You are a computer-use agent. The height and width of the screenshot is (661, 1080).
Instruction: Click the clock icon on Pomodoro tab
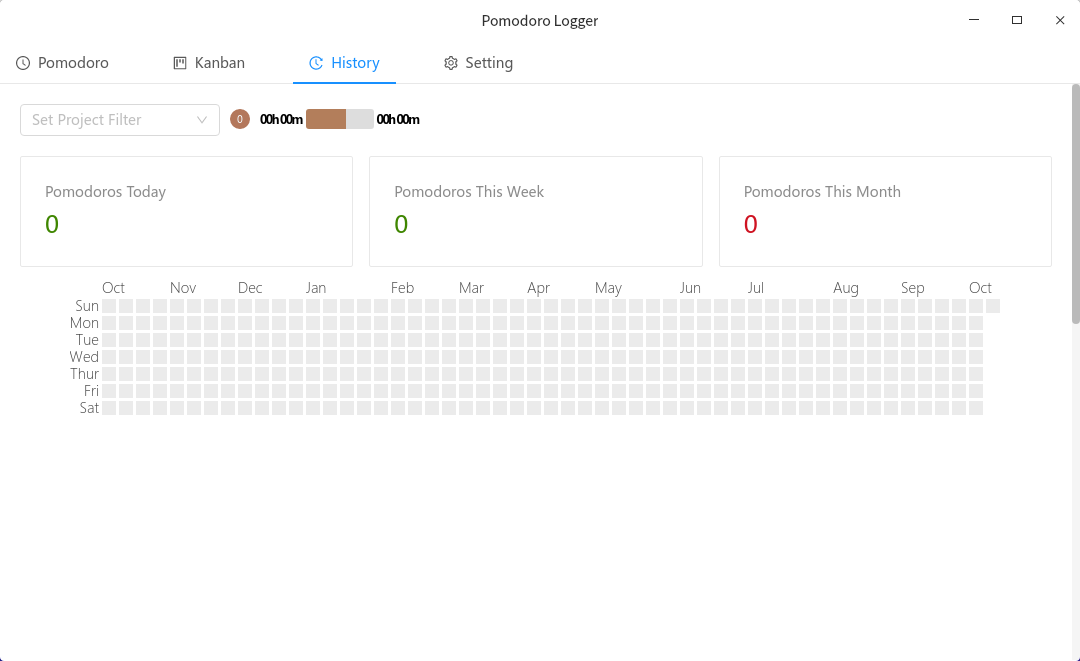[x=23, y=63]
